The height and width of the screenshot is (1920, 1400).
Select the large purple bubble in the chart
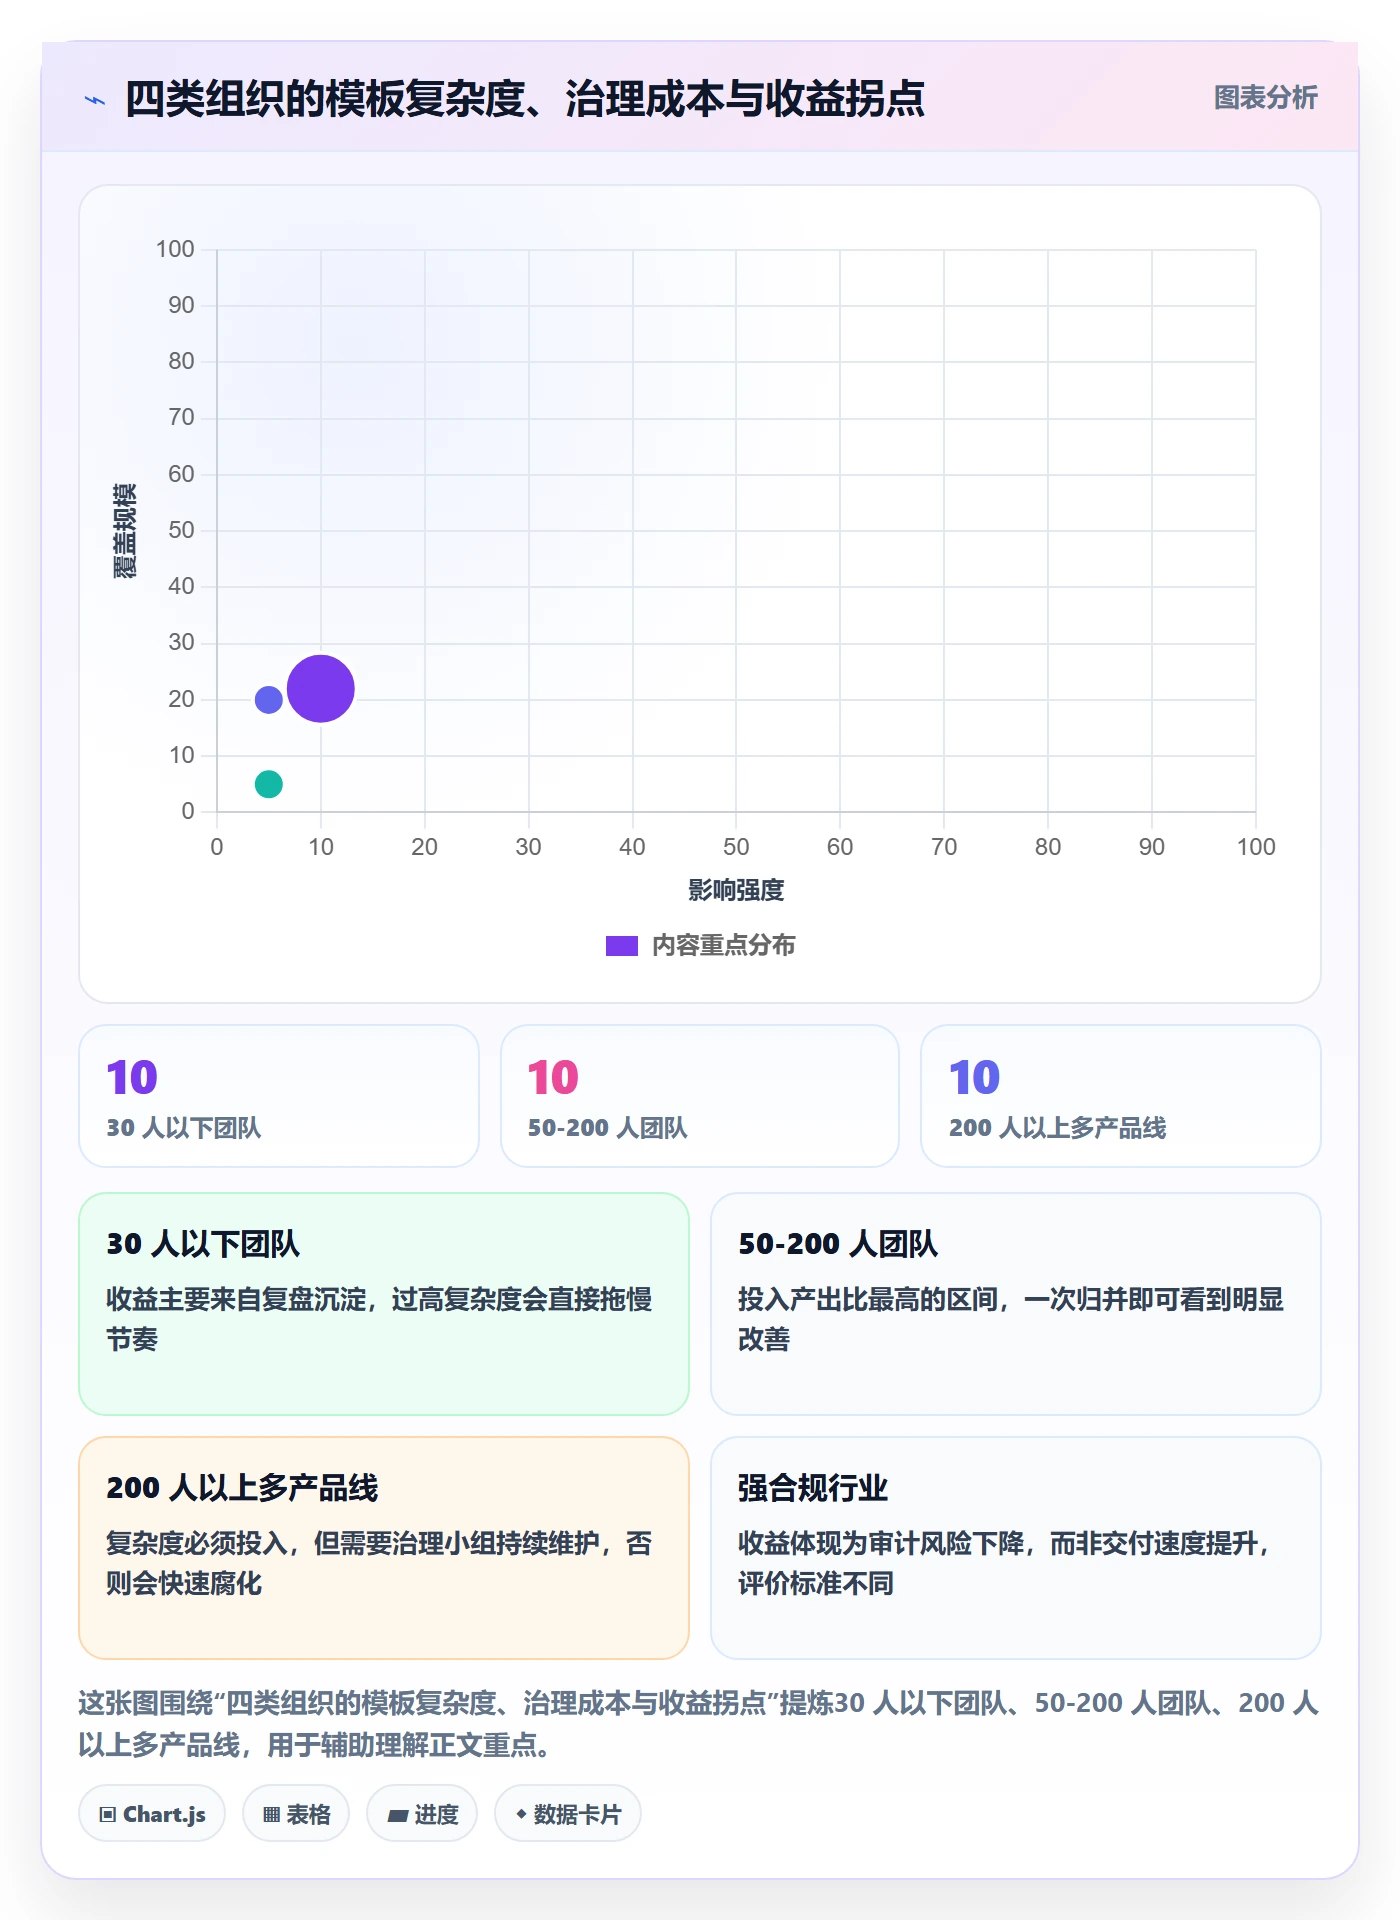point(321,689)
